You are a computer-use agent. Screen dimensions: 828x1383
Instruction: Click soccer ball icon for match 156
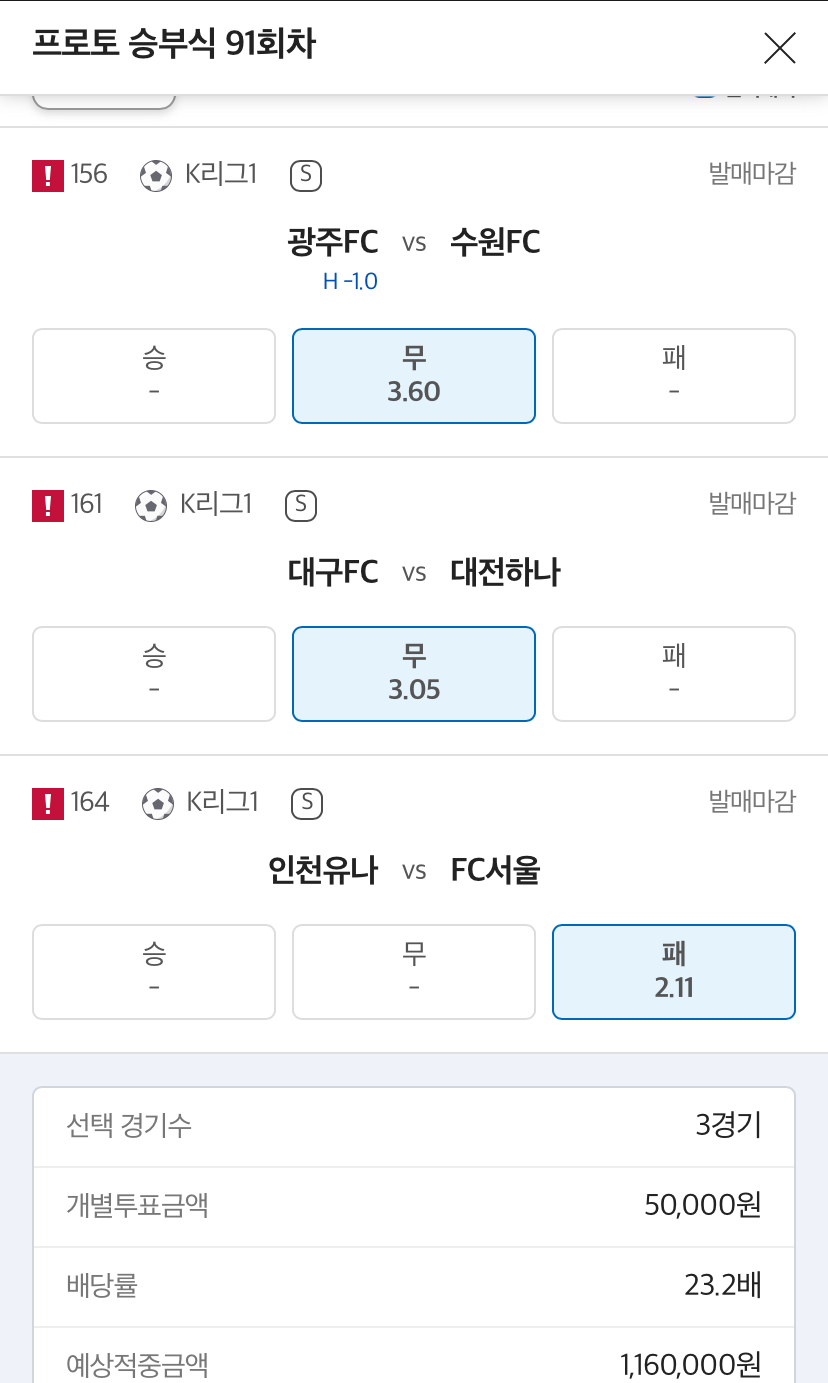tap(156, 176)
